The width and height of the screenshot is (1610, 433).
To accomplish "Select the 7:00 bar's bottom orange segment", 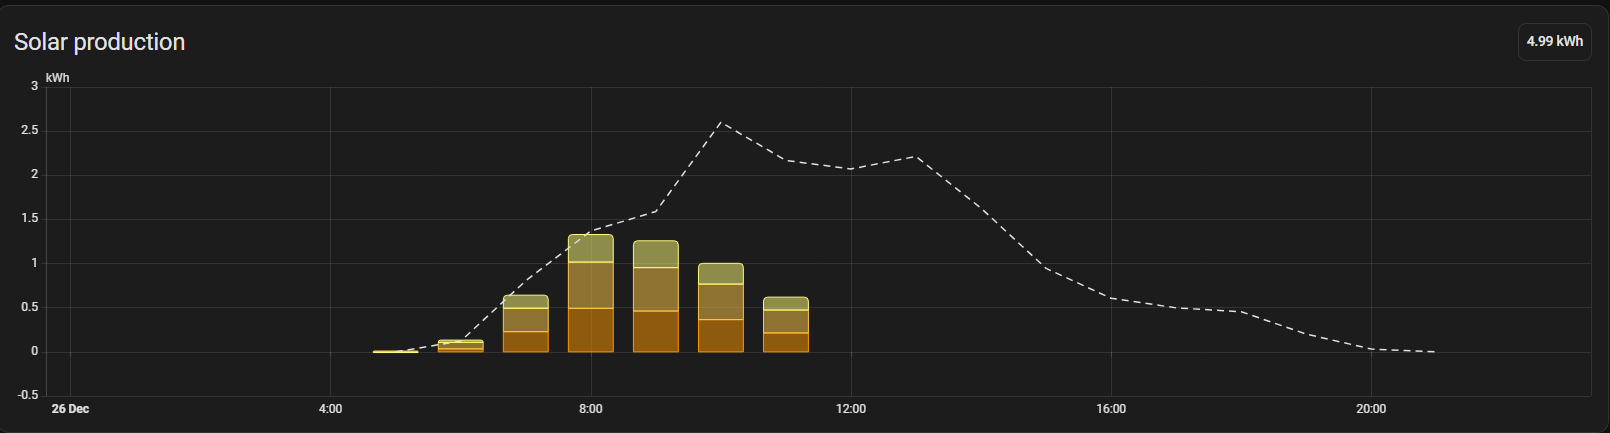I will (x=525, y=341).
